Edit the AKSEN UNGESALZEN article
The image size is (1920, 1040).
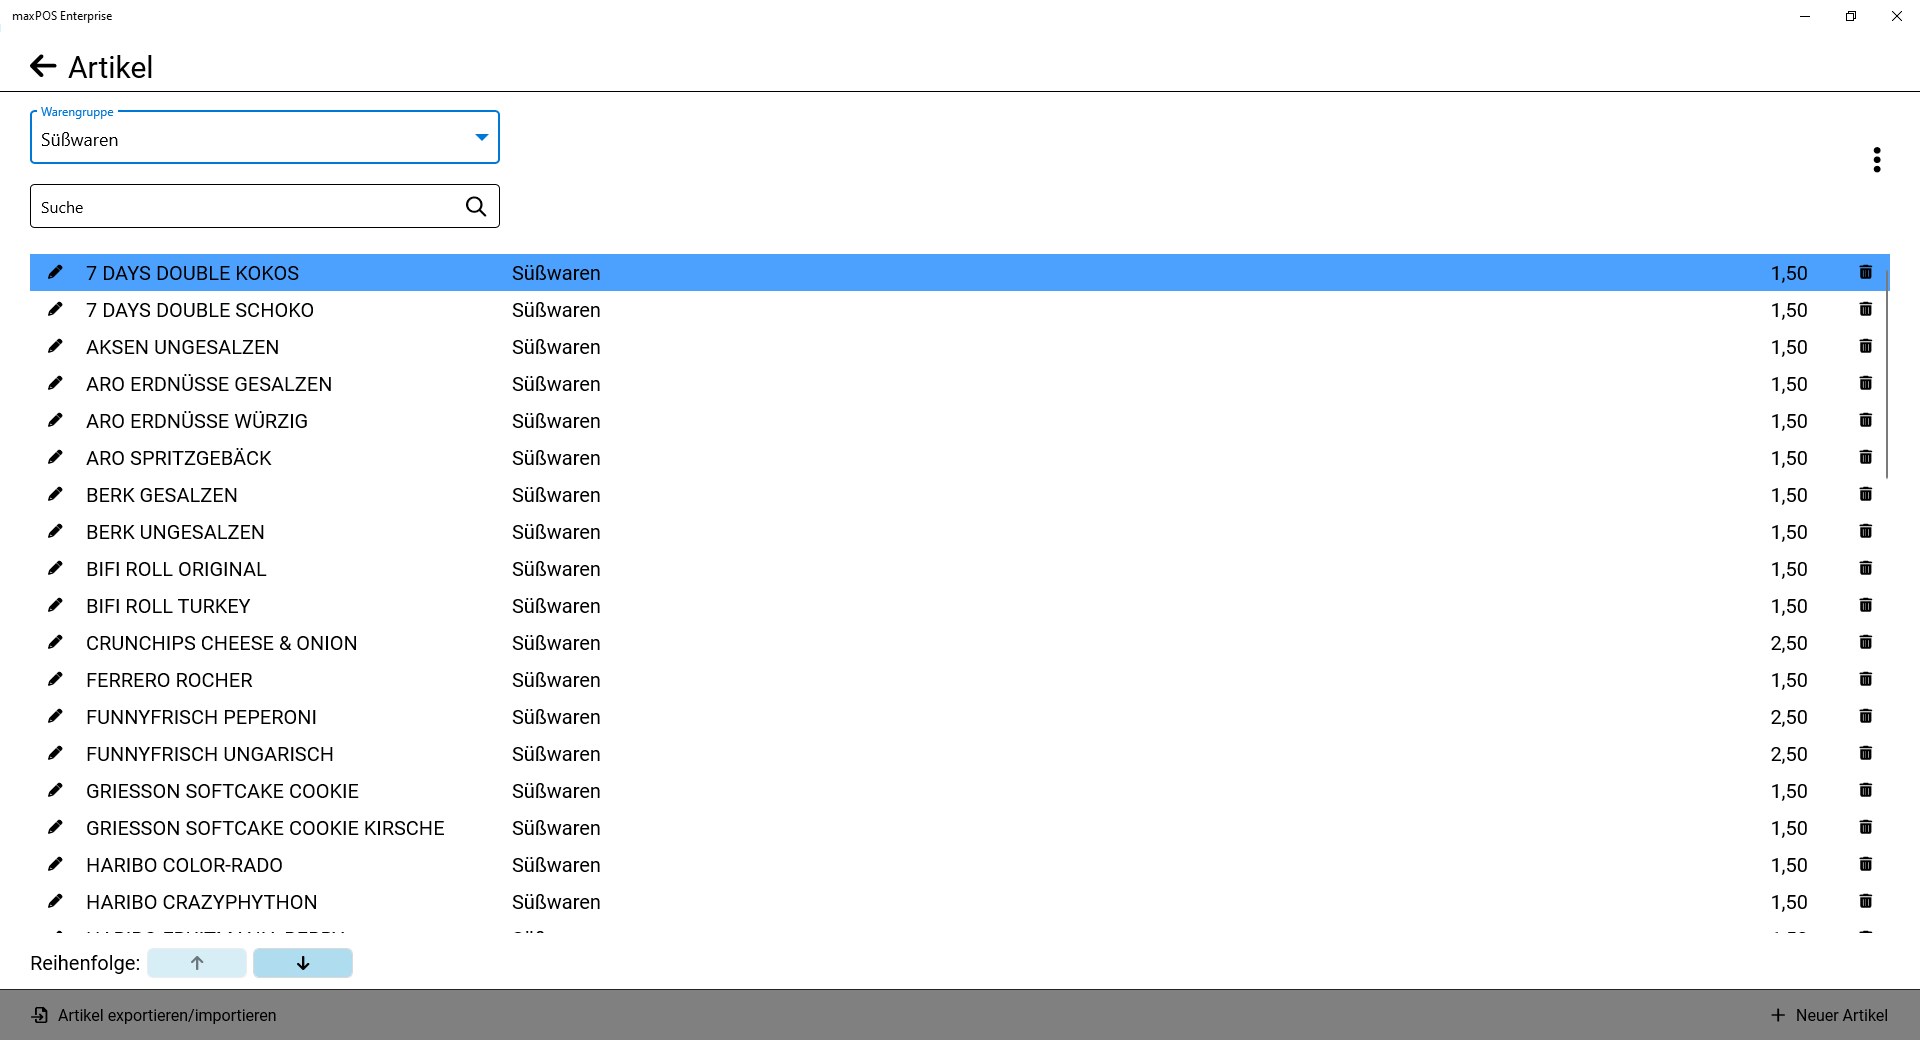[55, 346]
